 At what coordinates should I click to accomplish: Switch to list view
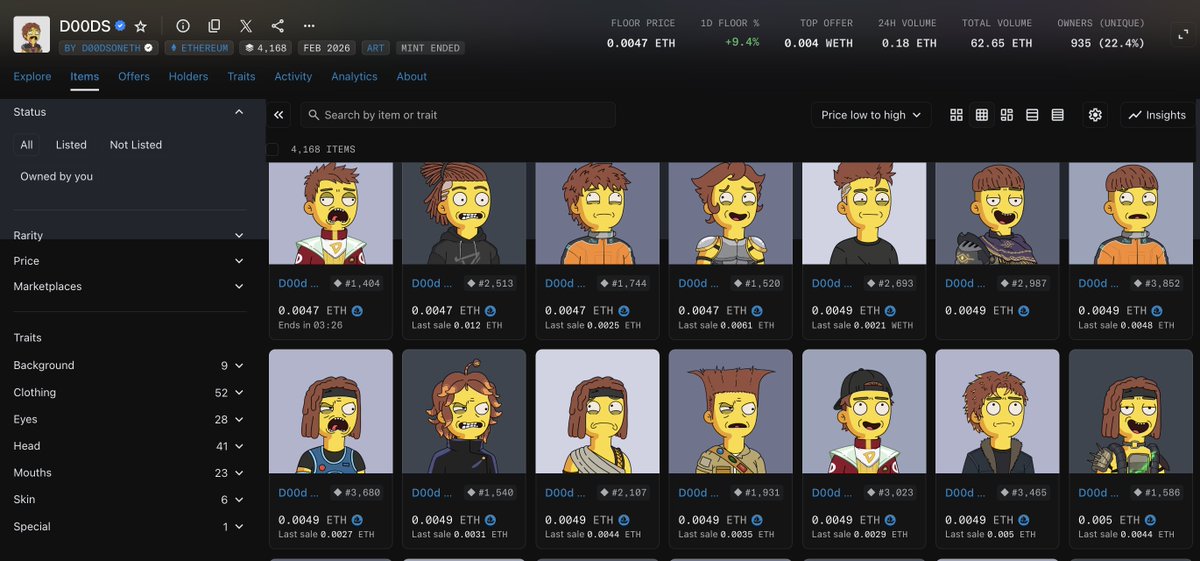tap(1033, 115)
